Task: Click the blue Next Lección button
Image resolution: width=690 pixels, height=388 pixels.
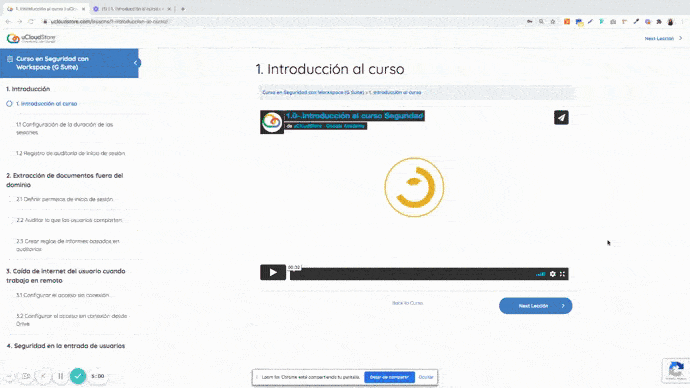Action: click(536, 306)
